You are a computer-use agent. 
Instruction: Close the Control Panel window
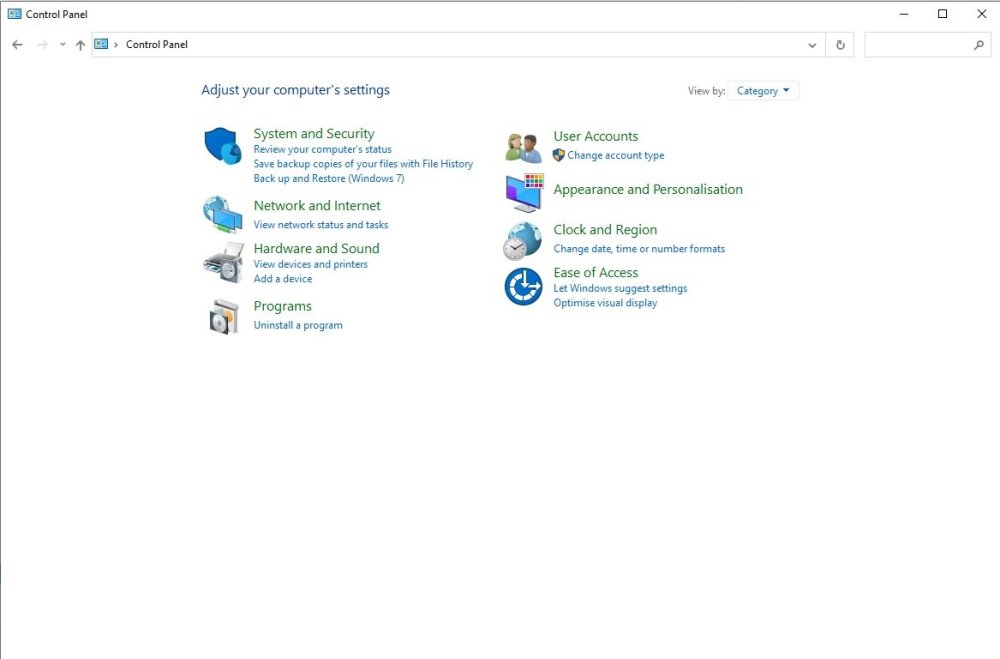982,13
